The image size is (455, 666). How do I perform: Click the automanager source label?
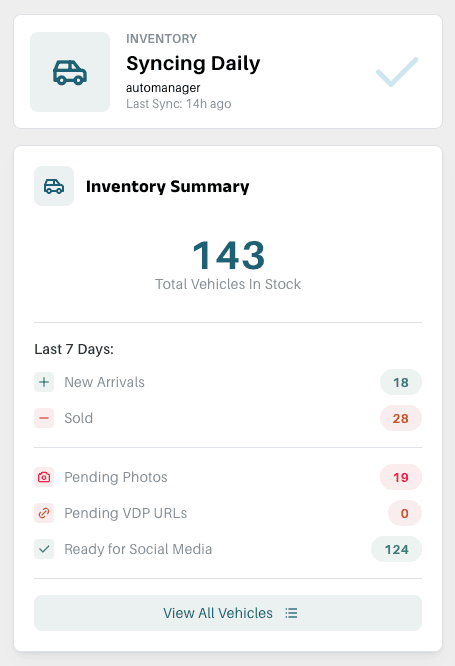click(163, 88)
